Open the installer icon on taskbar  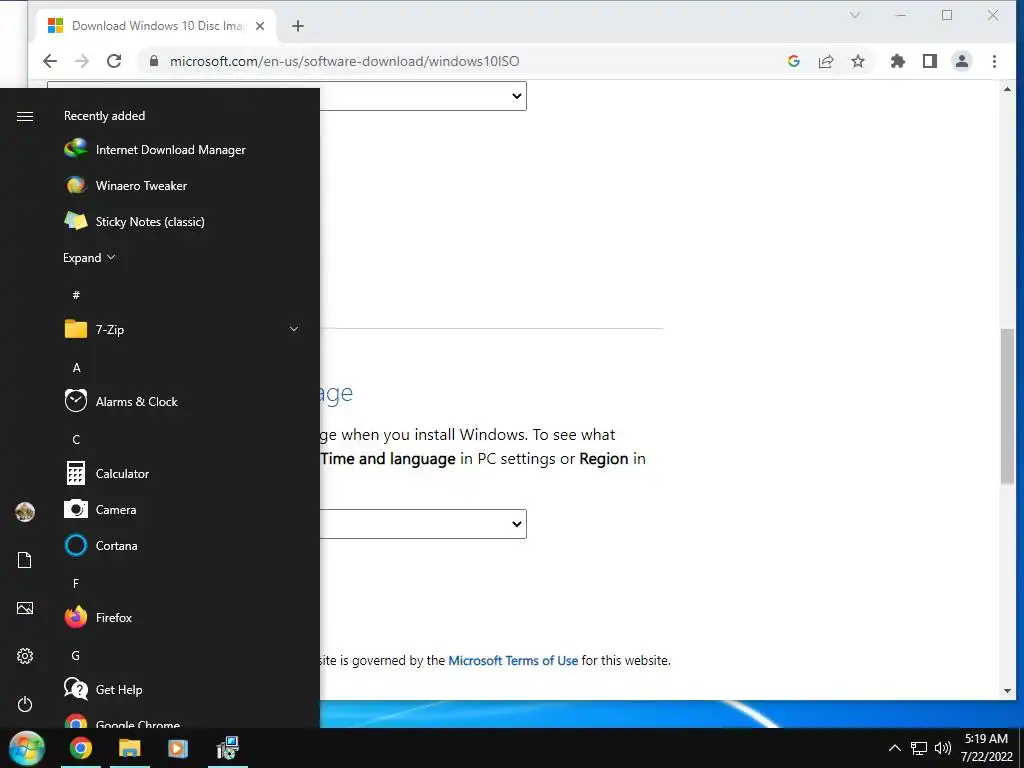[x=227, y=748]
